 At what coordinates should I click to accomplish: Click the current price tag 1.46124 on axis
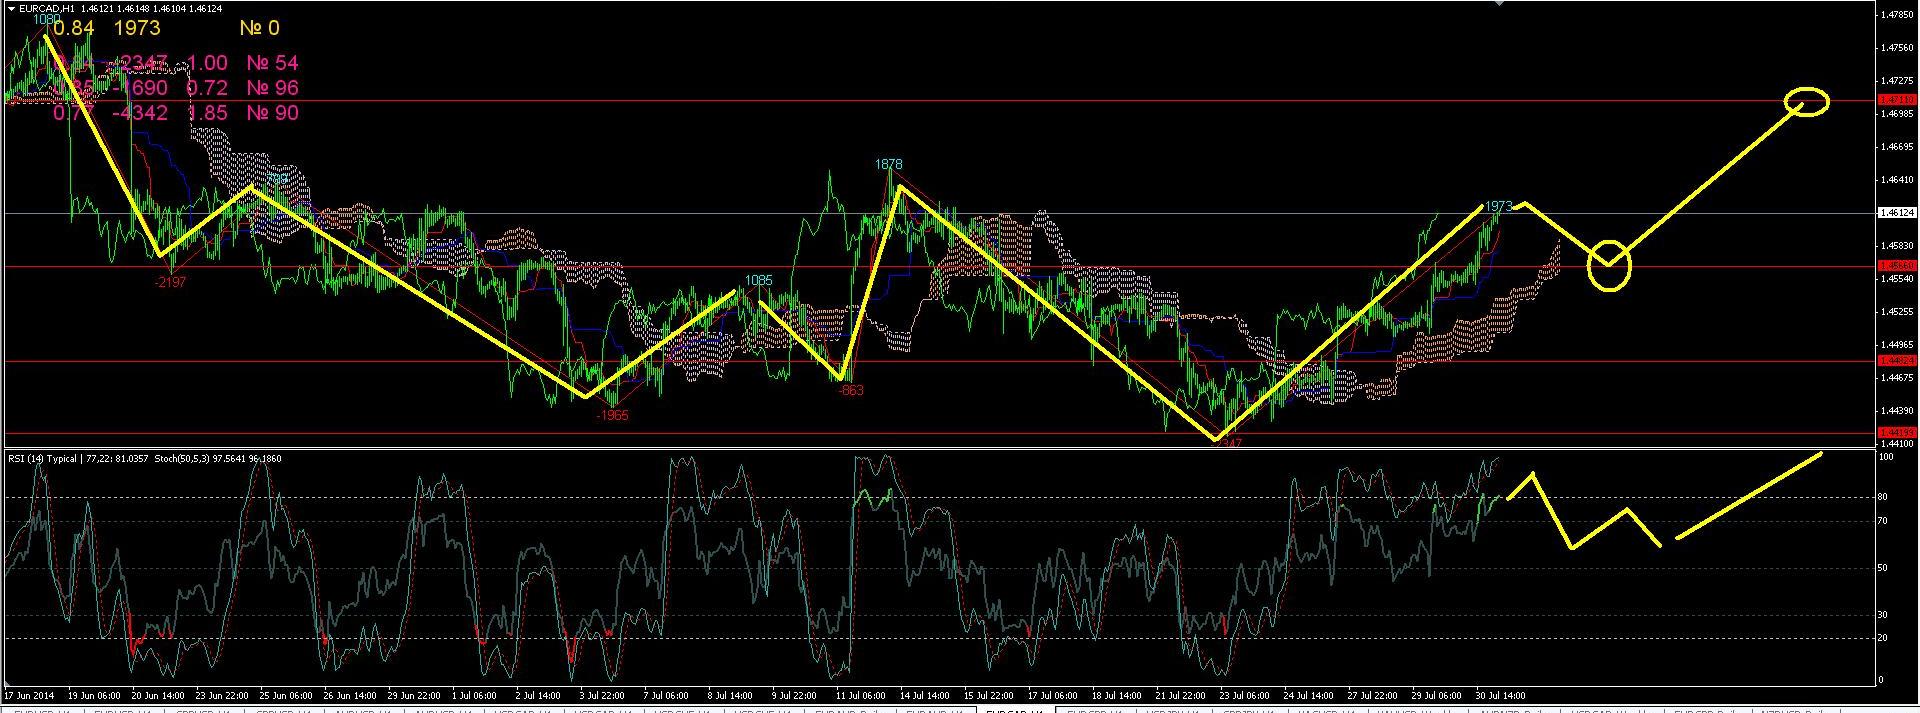click(x=1897, y=213)
